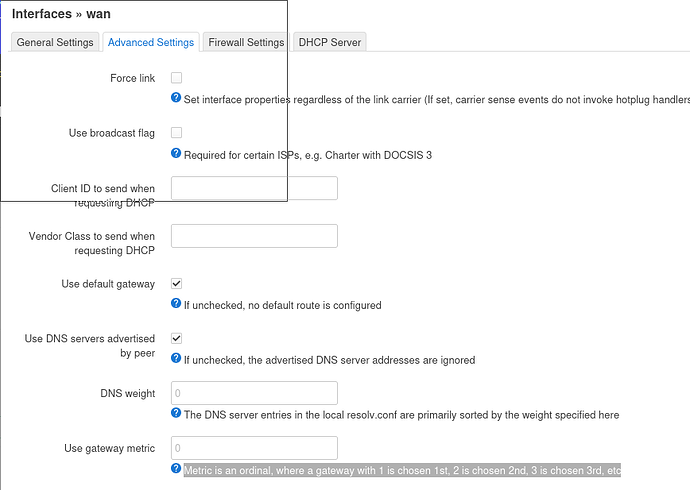The height and width of the screenshot is (490, 690).
Task: Click help icon next to DOCSIS 3 hint
Action: click(176, 153)
